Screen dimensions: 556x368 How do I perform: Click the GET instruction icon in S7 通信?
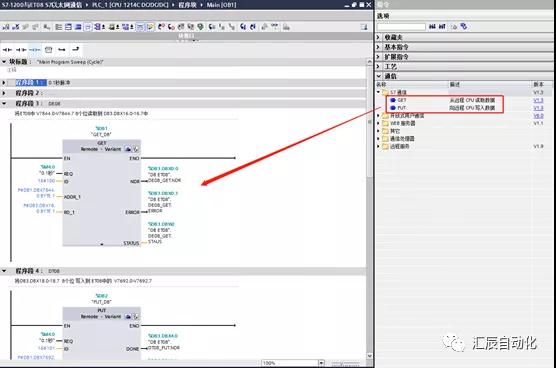[x=393, y=100]
